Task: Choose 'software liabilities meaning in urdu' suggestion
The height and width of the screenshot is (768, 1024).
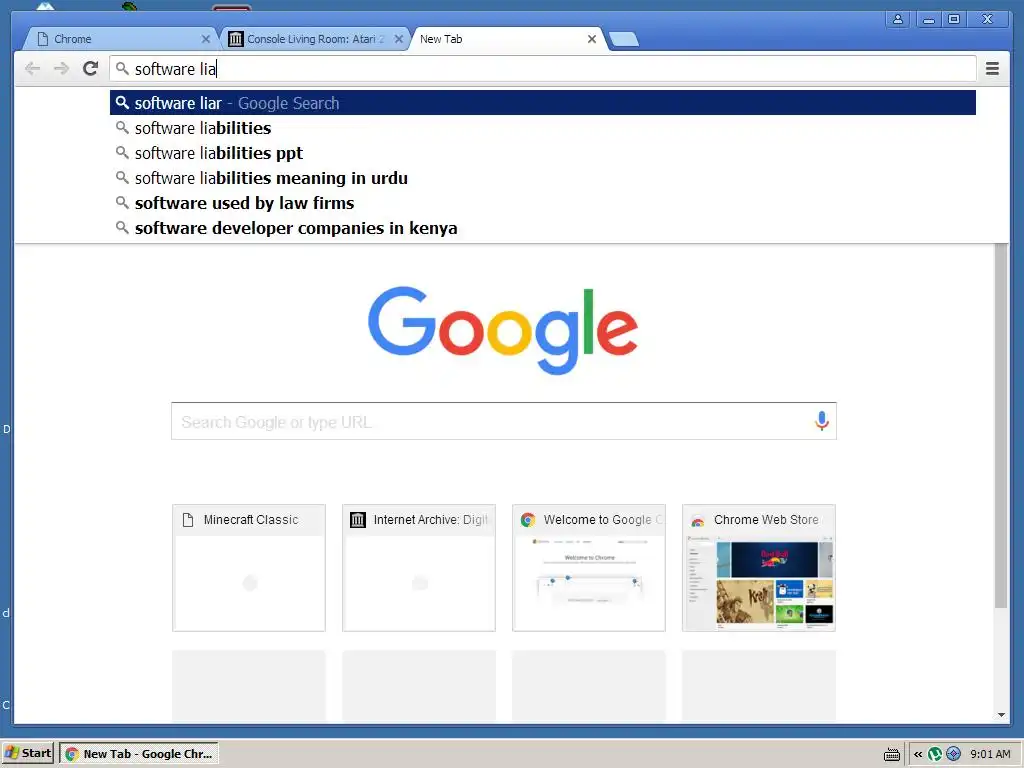Action: pos(543,178)
